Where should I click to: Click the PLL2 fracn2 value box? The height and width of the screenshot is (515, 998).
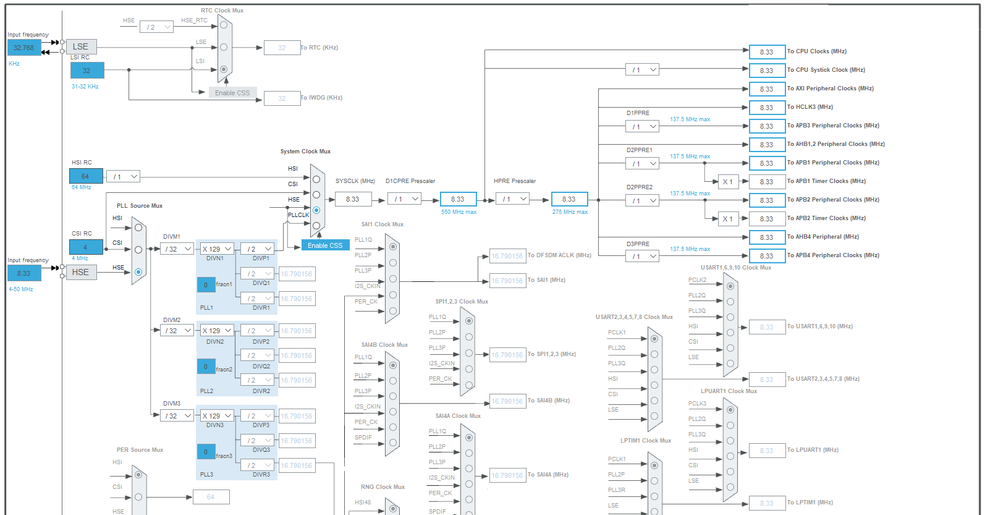[x=206, y=367]
